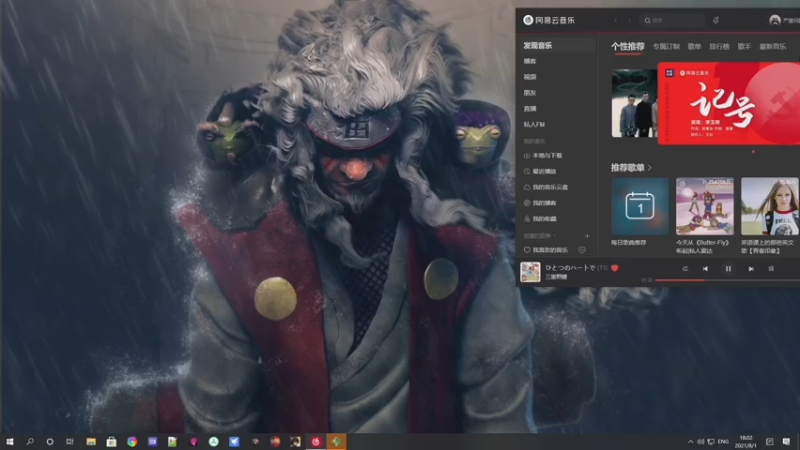This screenshot has width=800, height=450.
Task: Open File Explorer from the taskbar
Action: point(91,441)
